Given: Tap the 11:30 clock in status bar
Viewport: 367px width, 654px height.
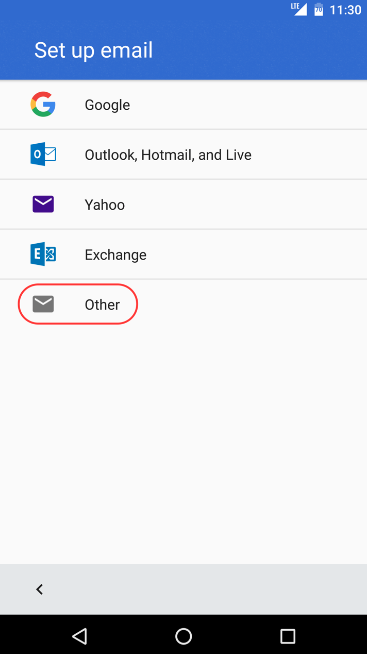Looking at the screenshot, I should pos(345,10).
